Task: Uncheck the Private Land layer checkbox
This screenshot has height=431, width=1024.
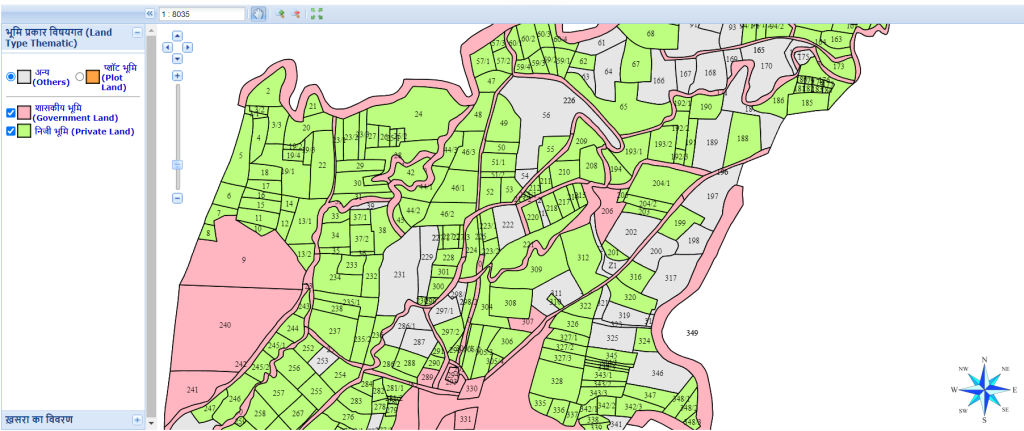Action: click(x=12, y=131)
